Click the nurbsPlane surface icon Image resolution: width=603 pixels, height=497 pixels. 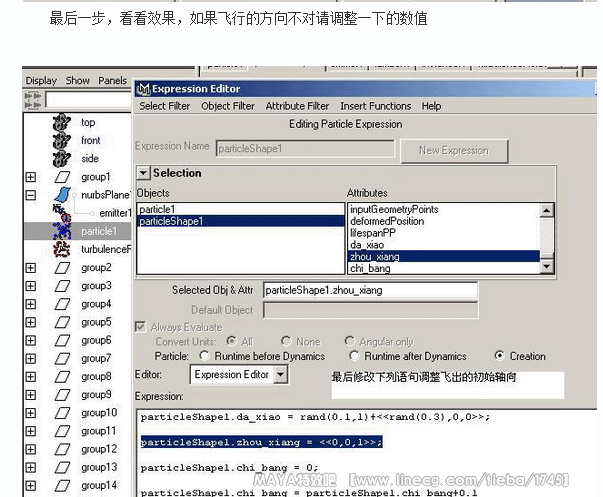[62, 194]
